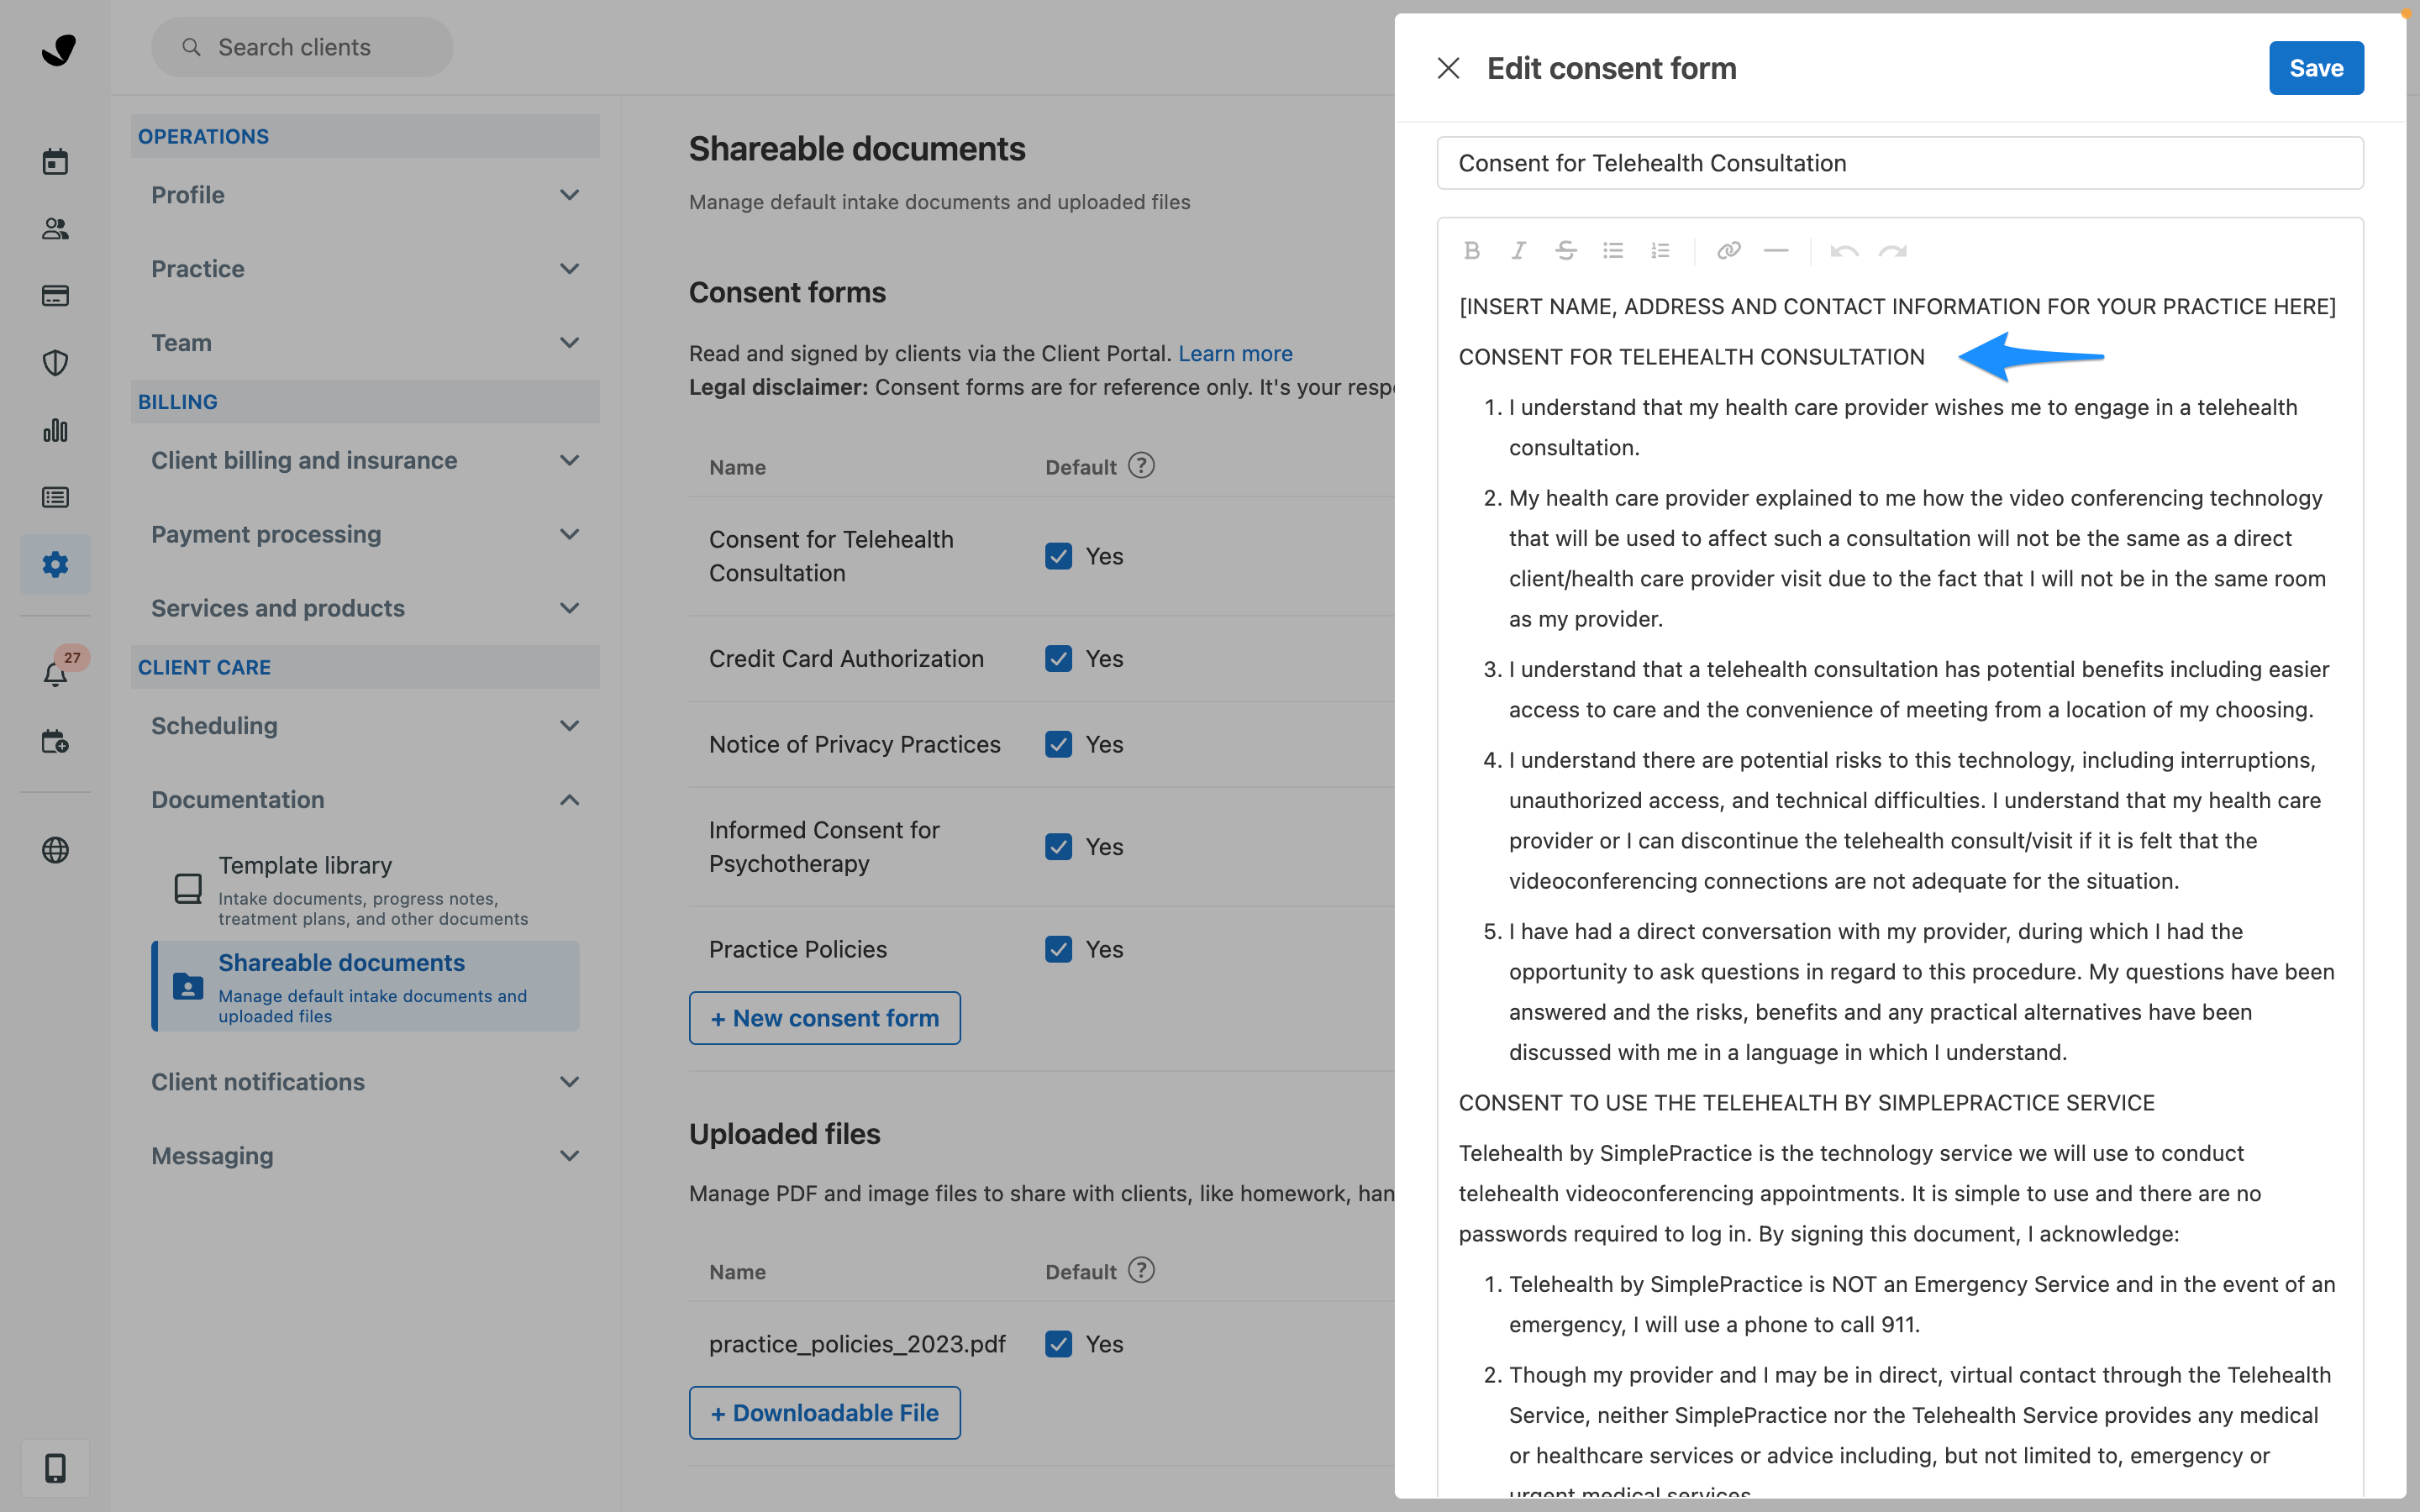
Task: Open the Analytics bar chart icon
Action: (x=55, y=430)
